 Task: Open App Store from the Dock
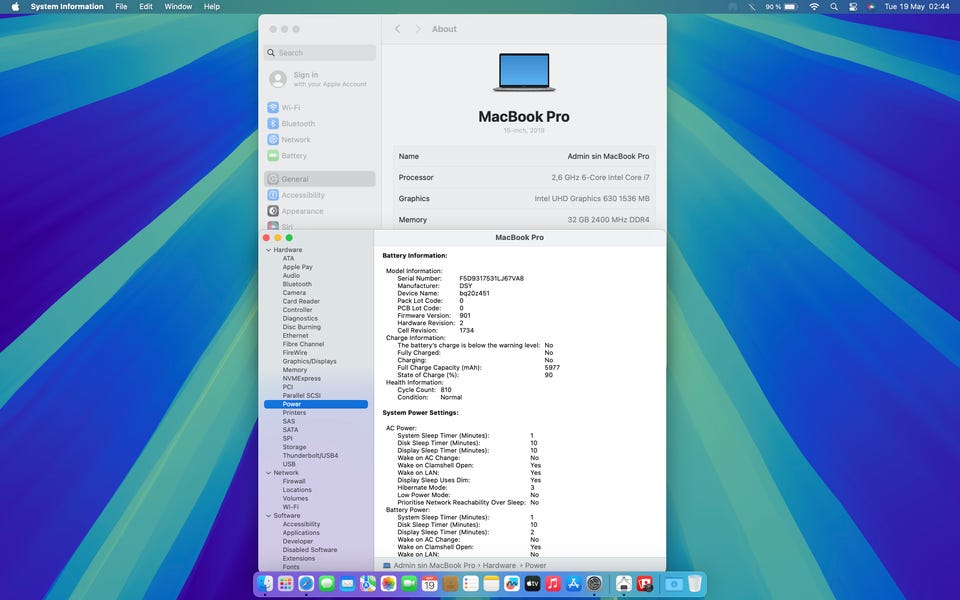tap(574, 583)
